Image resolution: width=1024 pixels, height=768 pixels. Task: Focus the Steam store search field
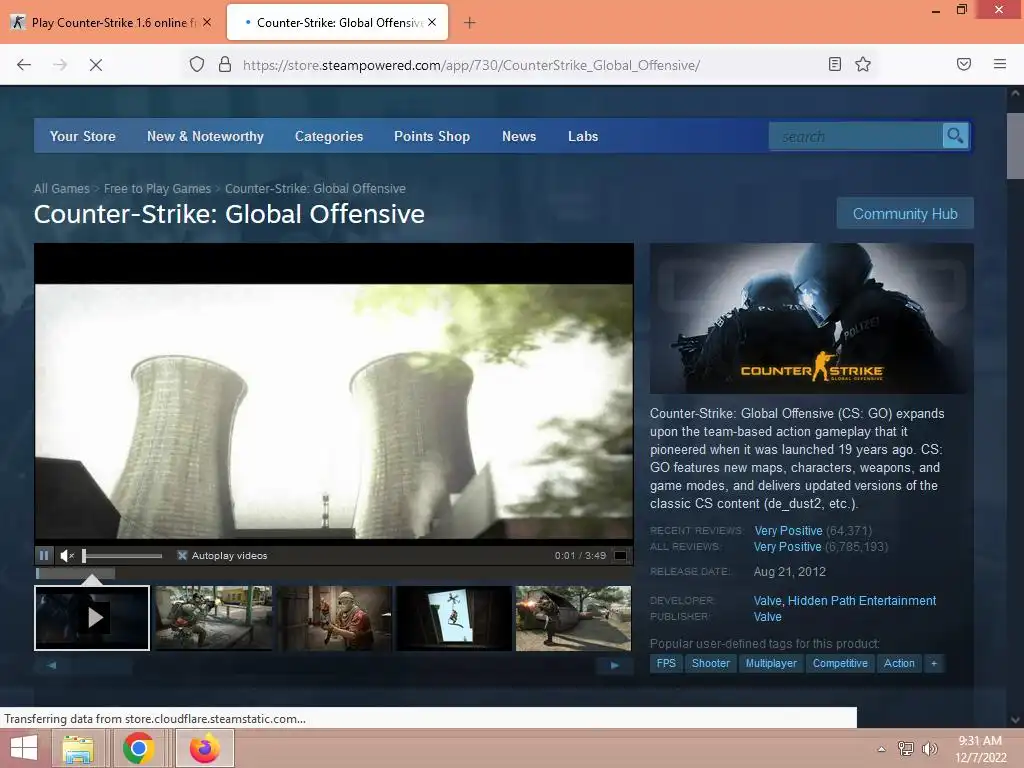[856, 136]
